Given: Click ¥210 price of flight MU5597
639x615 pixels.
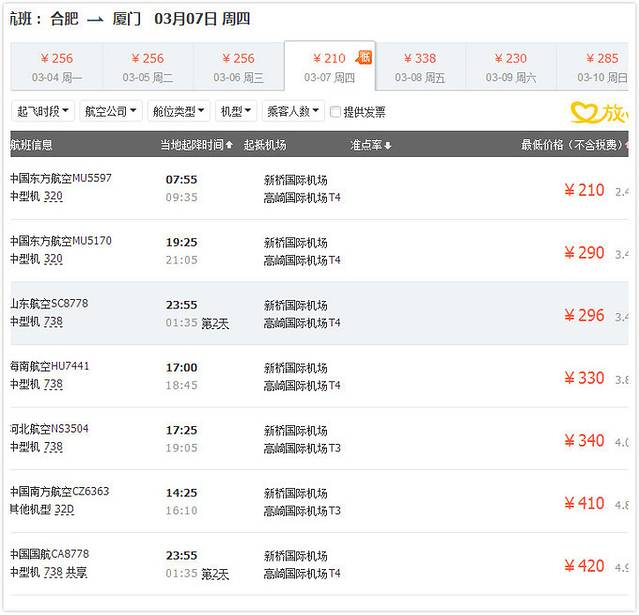Looking at the screenshot, I should 584,190.
